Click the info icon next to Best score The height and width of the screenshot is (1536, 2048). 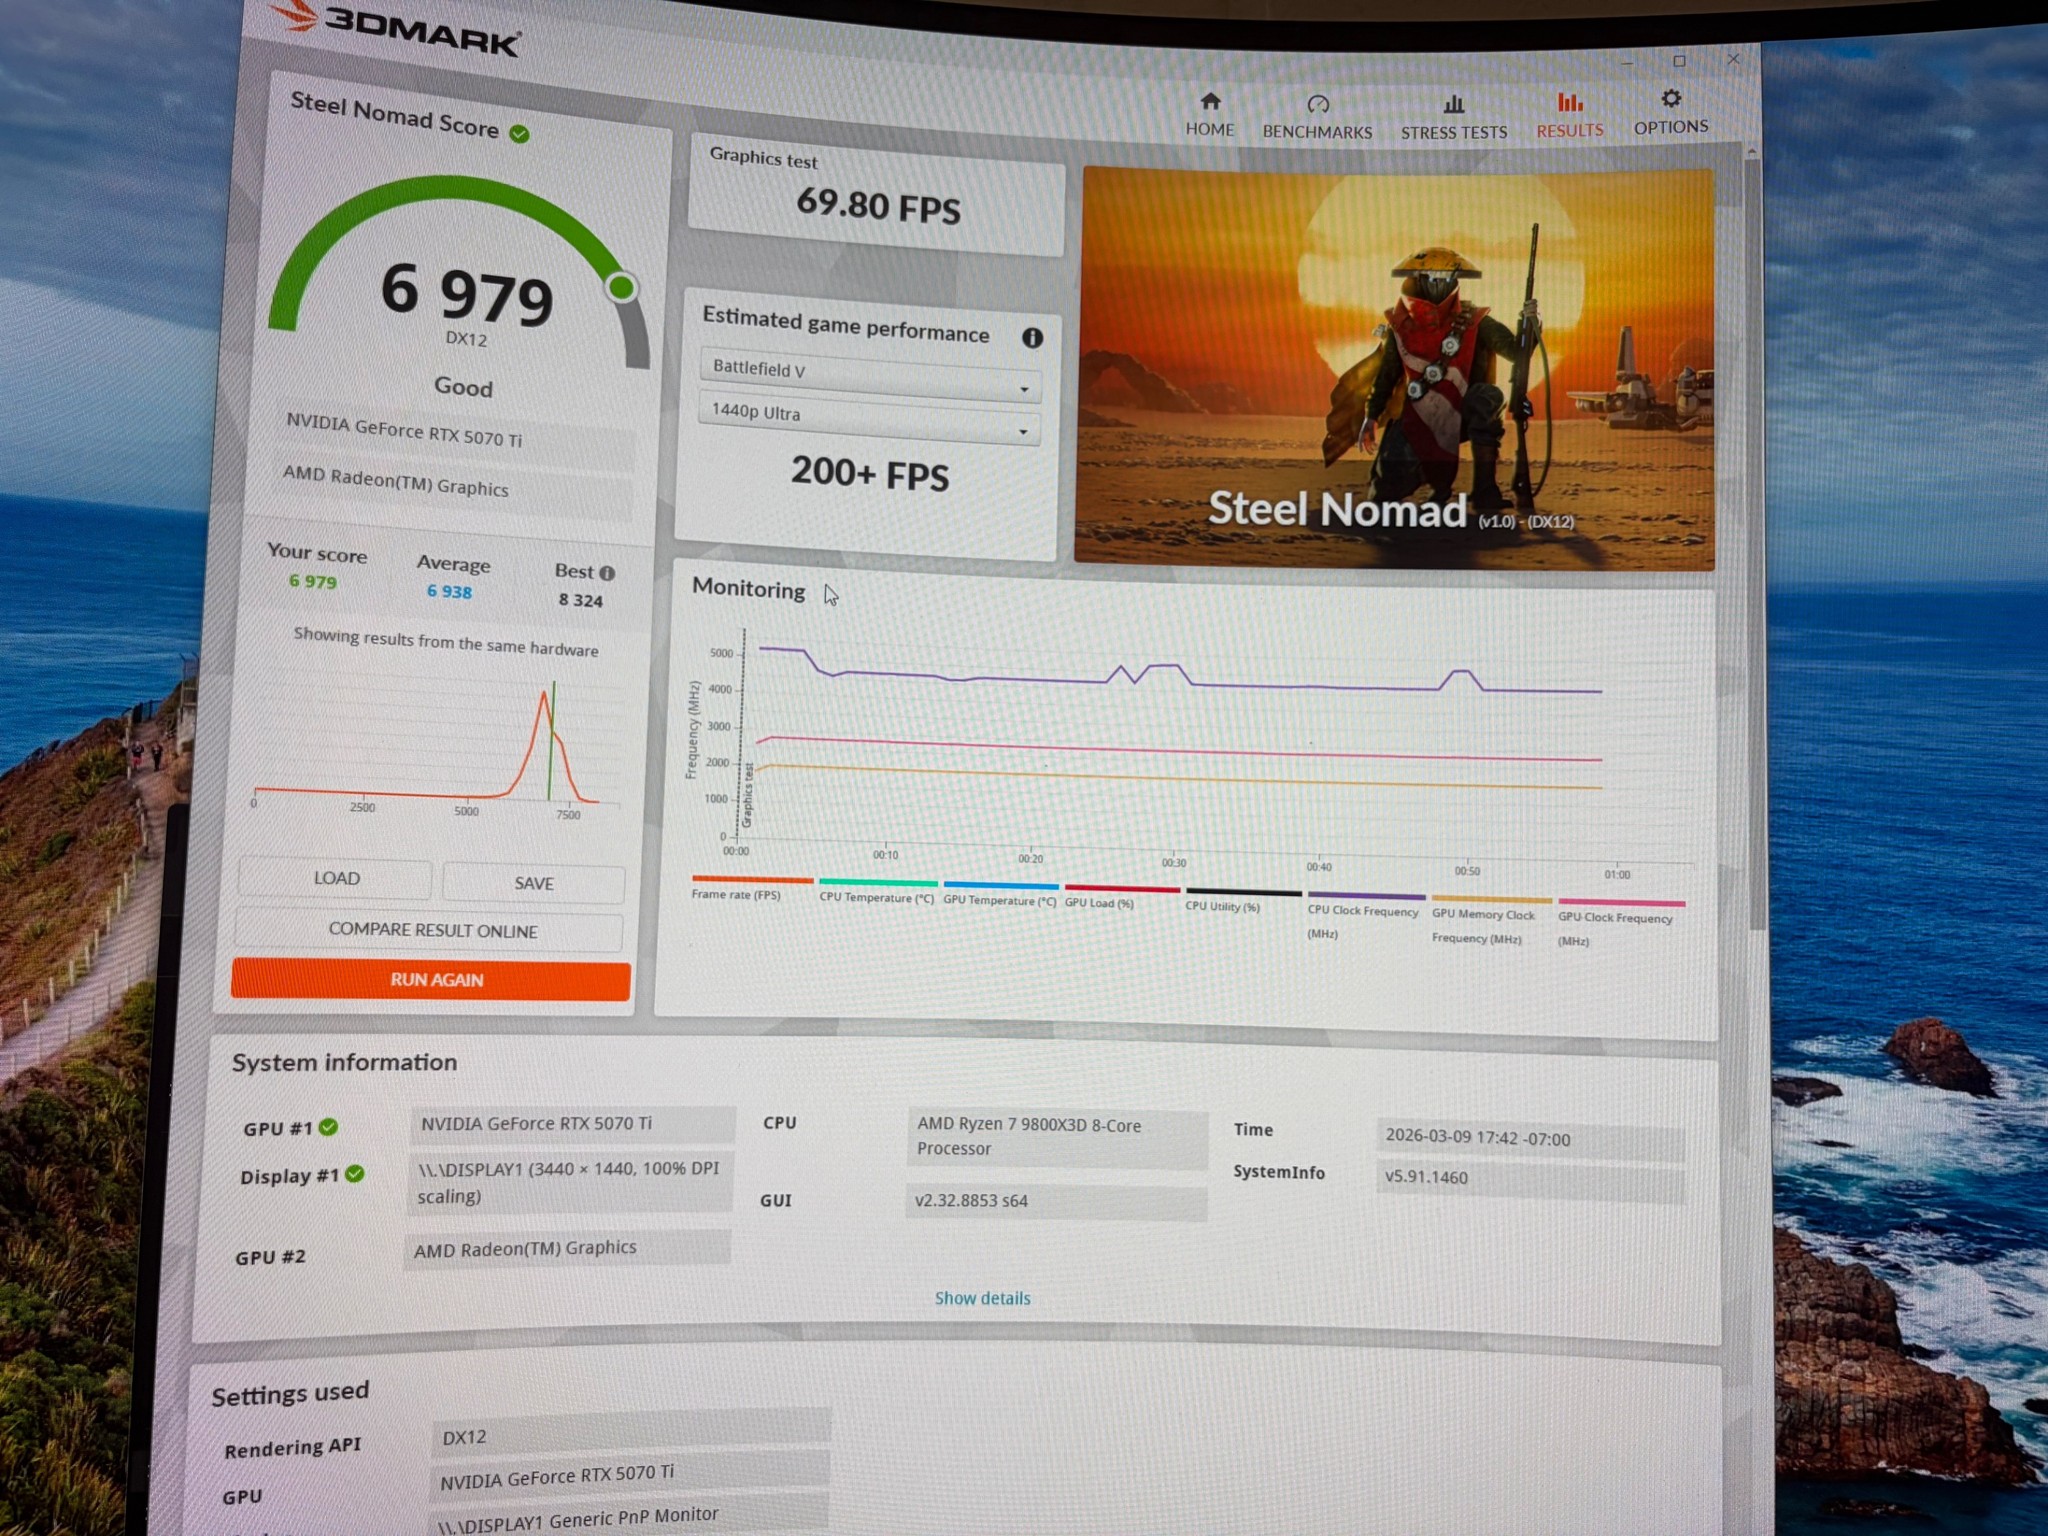click(607, 573)
